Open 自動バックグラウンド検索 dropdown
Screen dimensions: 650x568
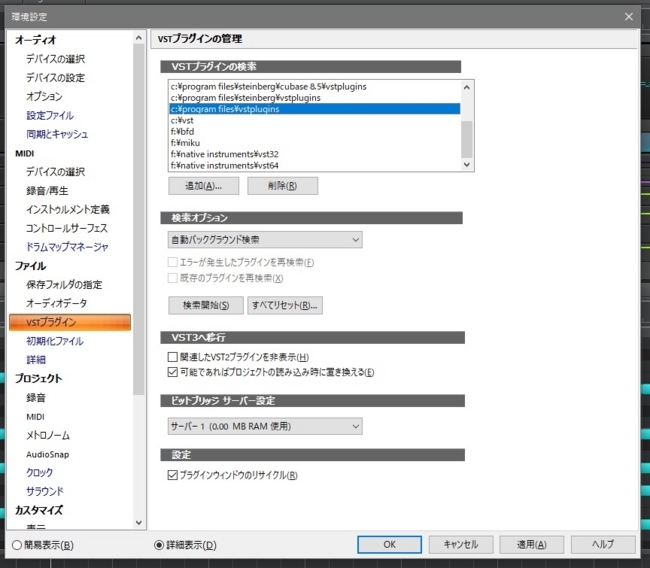point(265,240)
